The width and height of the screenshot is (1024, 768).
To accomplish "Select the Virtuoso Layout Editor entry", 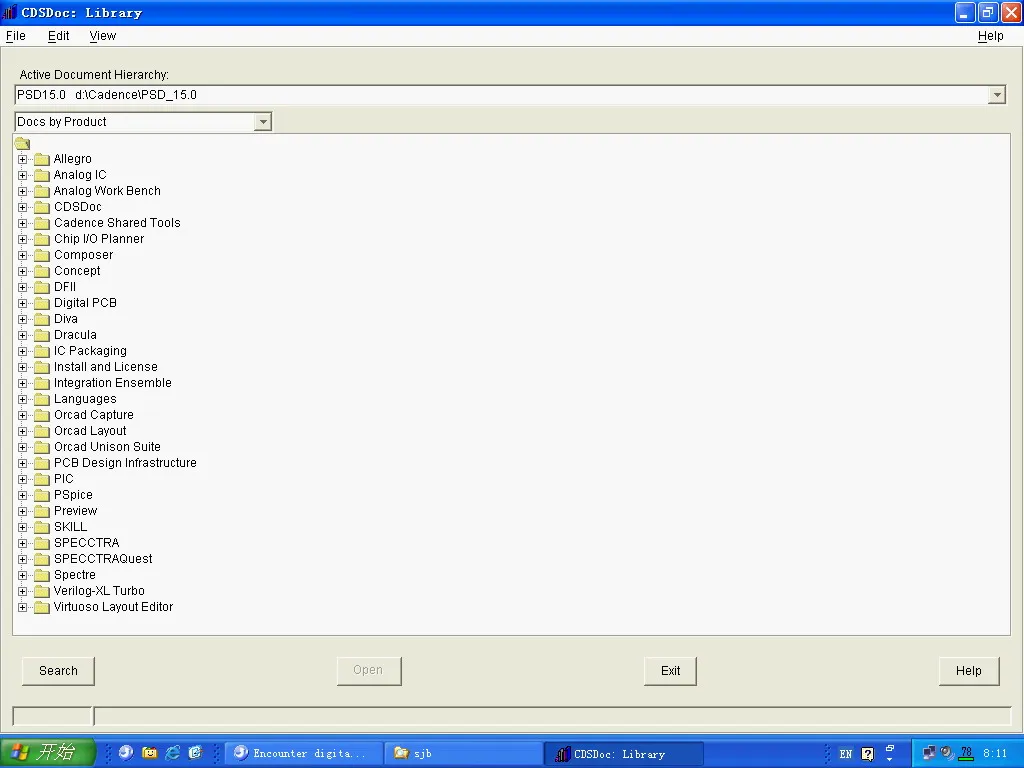I will [113, 607].
